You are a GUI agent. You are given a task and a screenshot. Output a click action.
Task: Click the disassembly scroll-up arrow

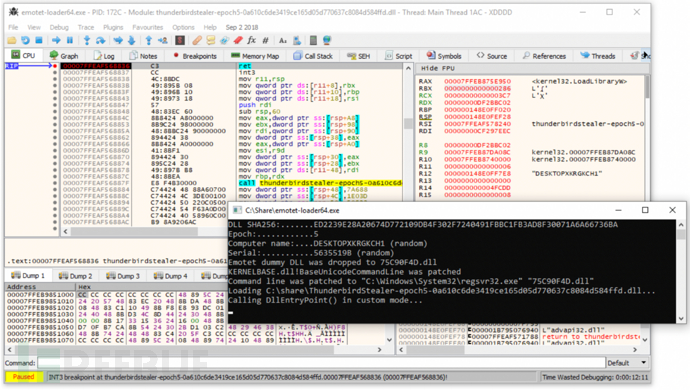pyautogui.click(x=408, y=68)
